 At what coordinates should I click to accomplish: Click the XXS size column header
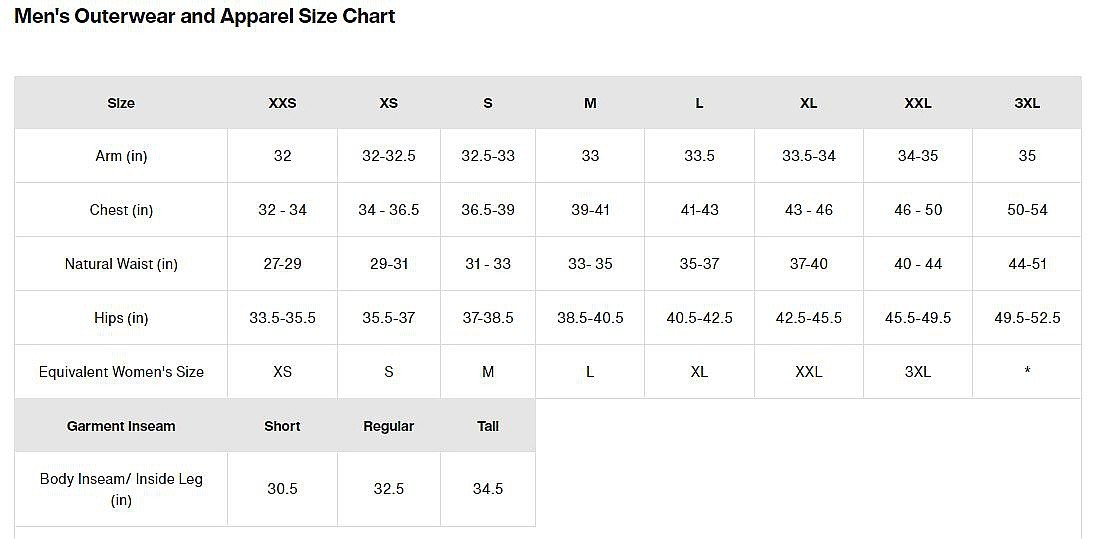[x=282, y=103]
